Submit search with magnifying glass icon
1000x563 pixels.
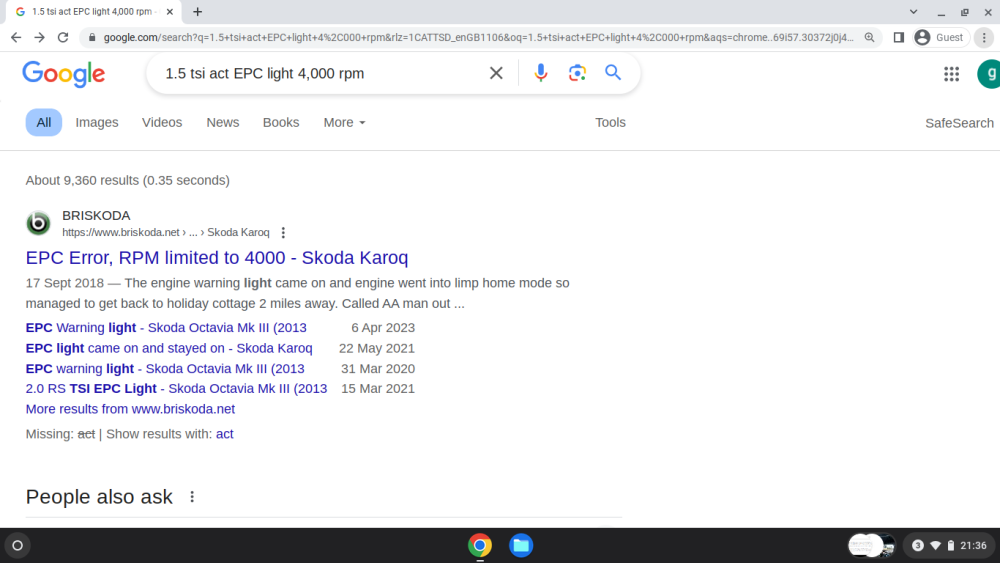613,73
